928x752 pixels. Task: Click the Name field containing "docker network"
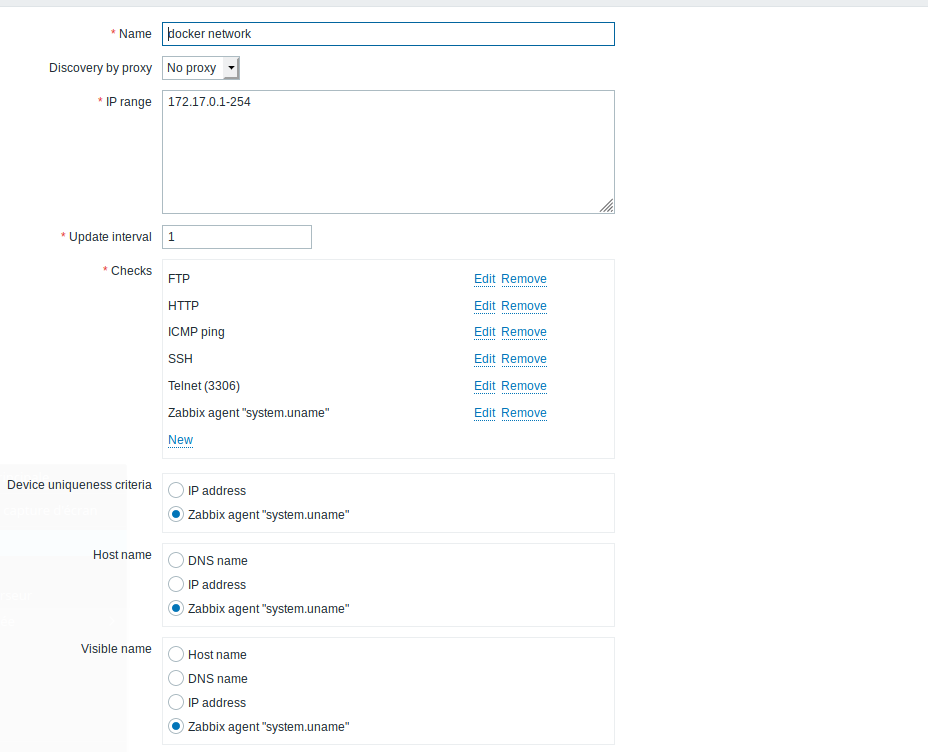coord(388,33)
